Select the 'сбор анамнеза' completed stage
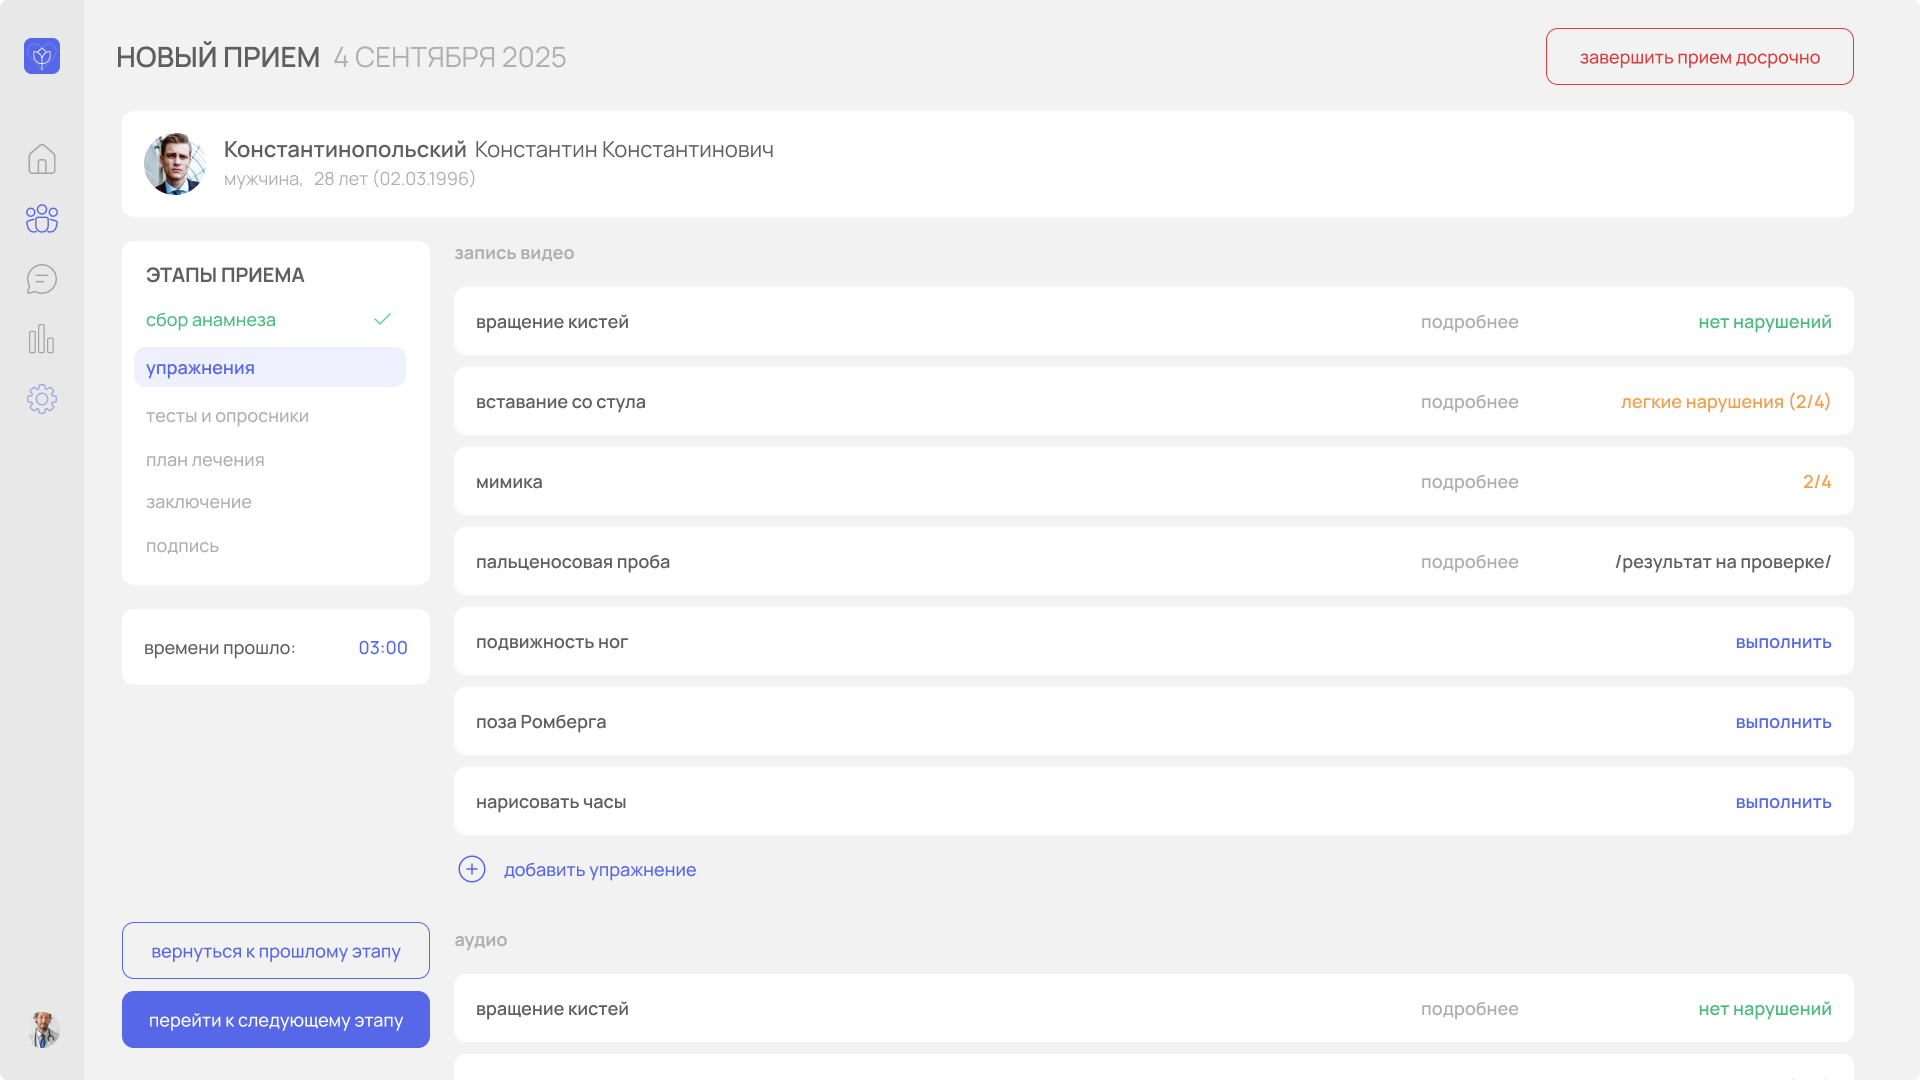 [211, 320]
